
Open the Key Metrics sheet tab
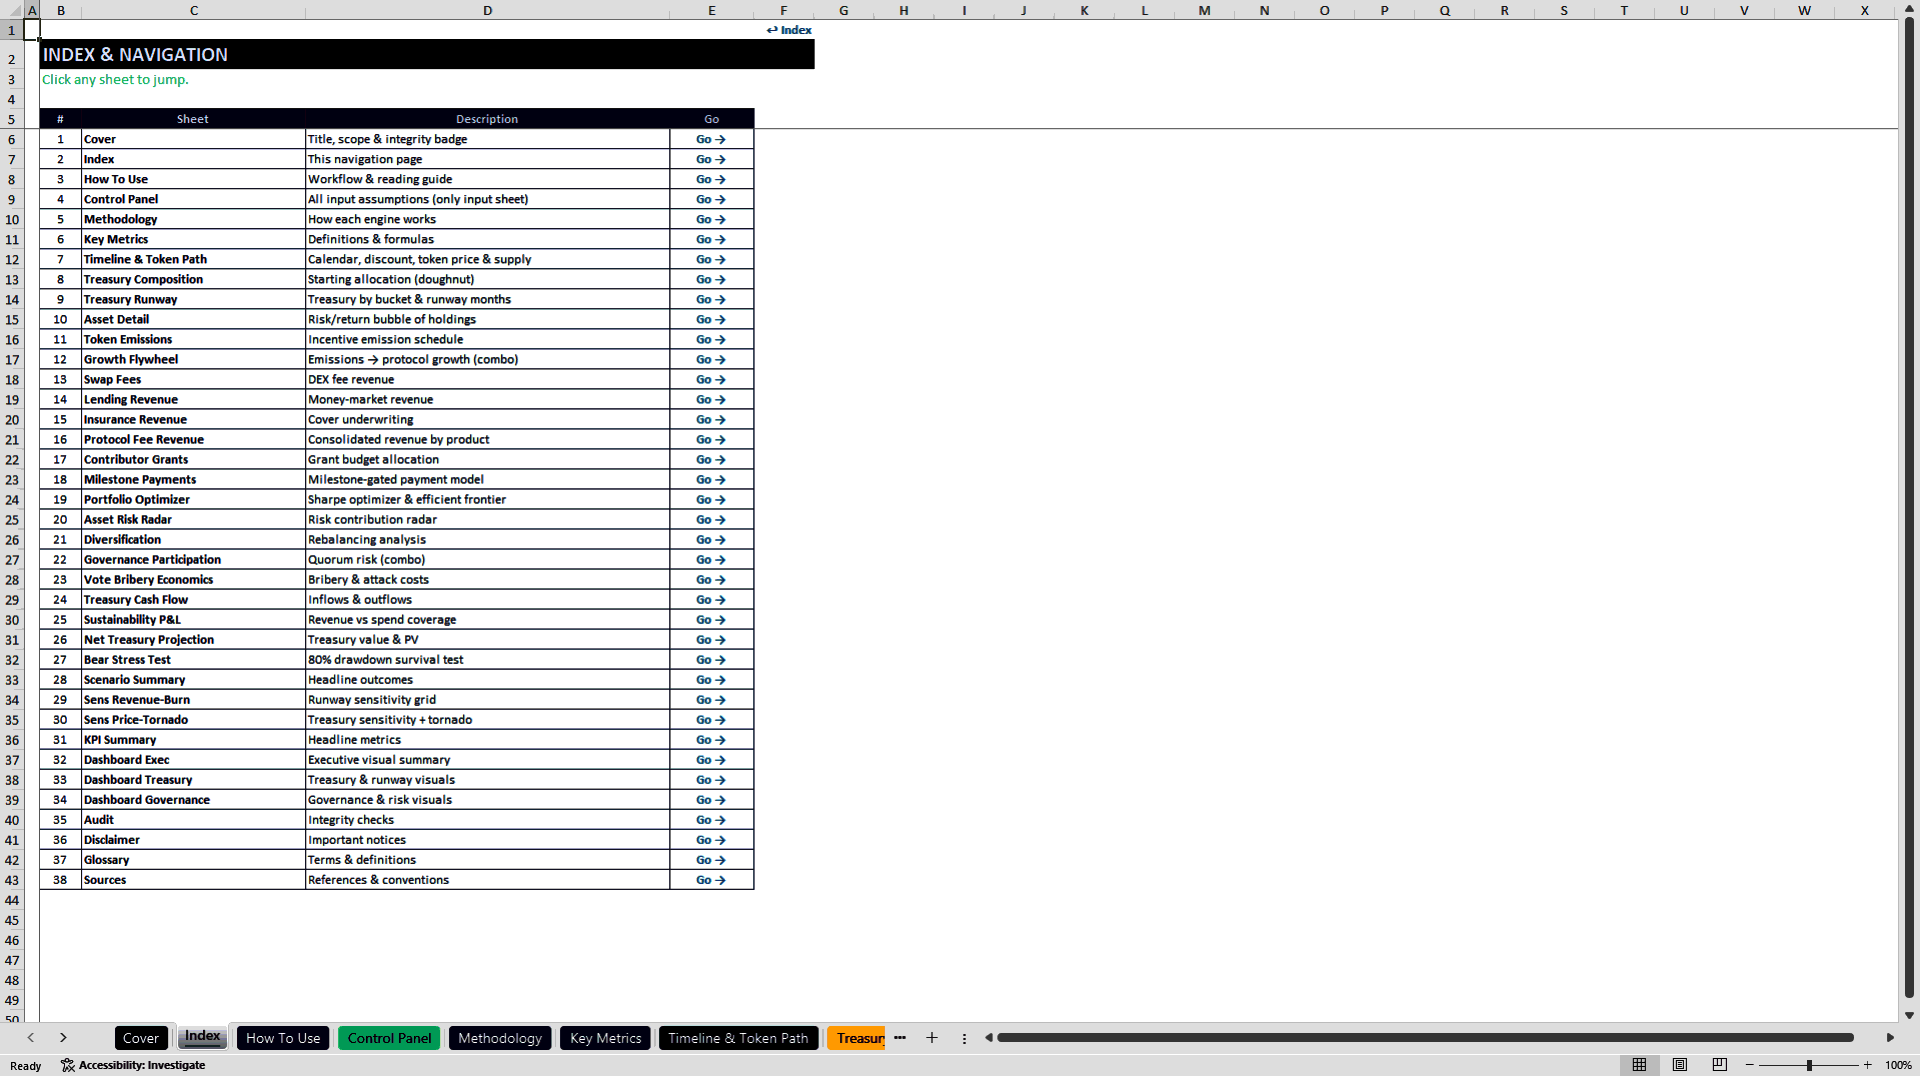point(605,1038)
